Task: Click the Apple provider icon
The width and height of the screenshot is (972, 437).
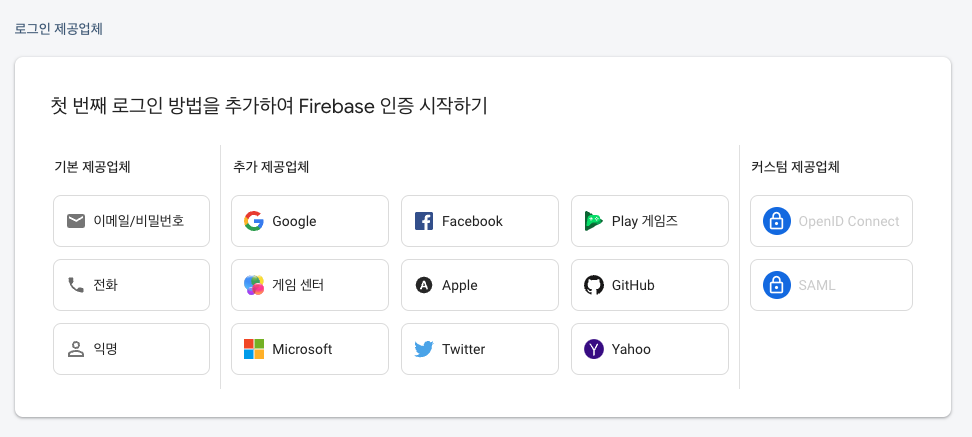Action: (423, 285)
